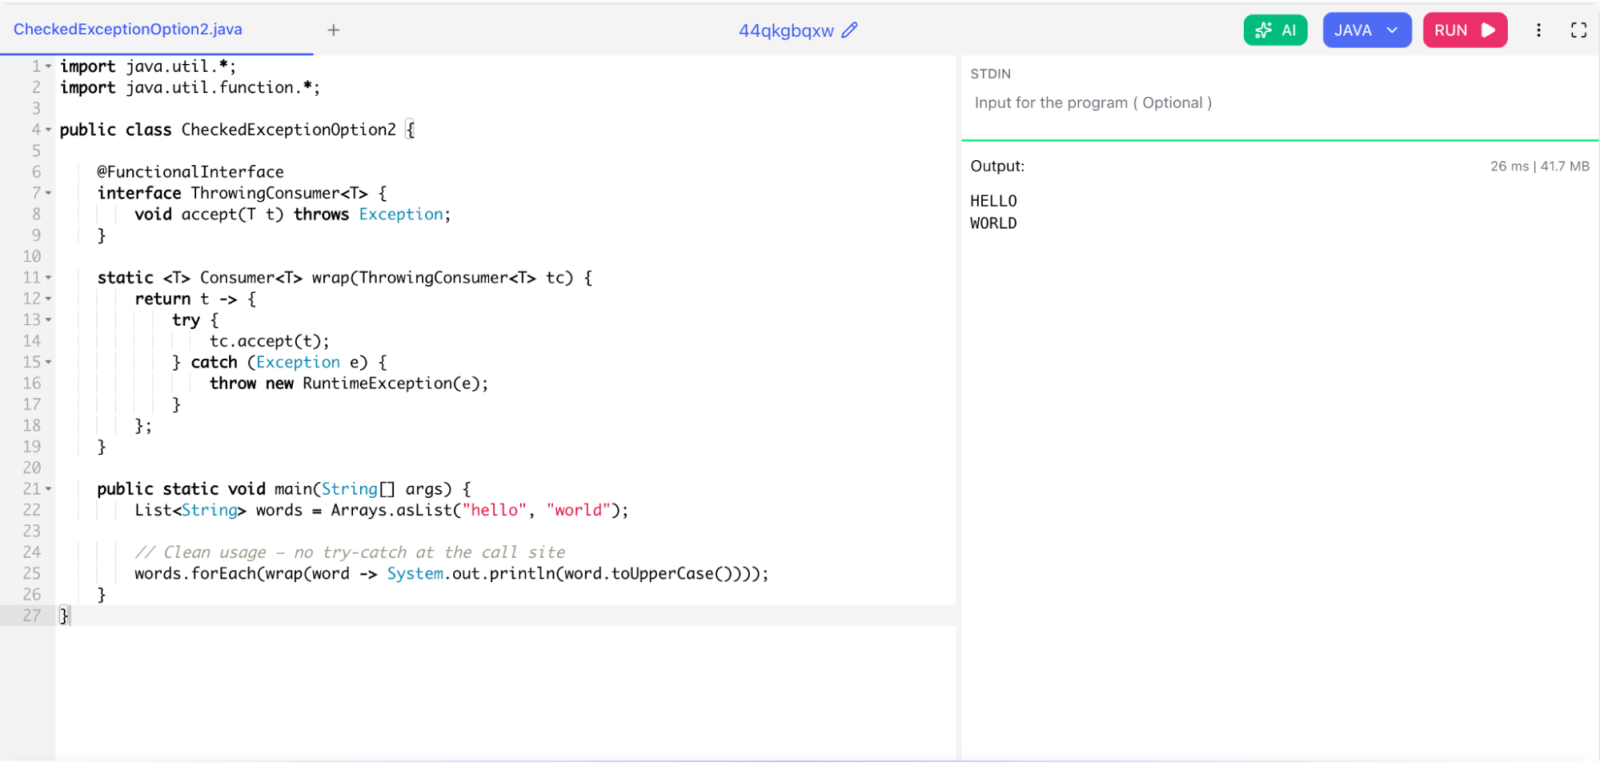Collapse the wrap method fold at line 11
The image size is (1600, 763).
point(48,278)
